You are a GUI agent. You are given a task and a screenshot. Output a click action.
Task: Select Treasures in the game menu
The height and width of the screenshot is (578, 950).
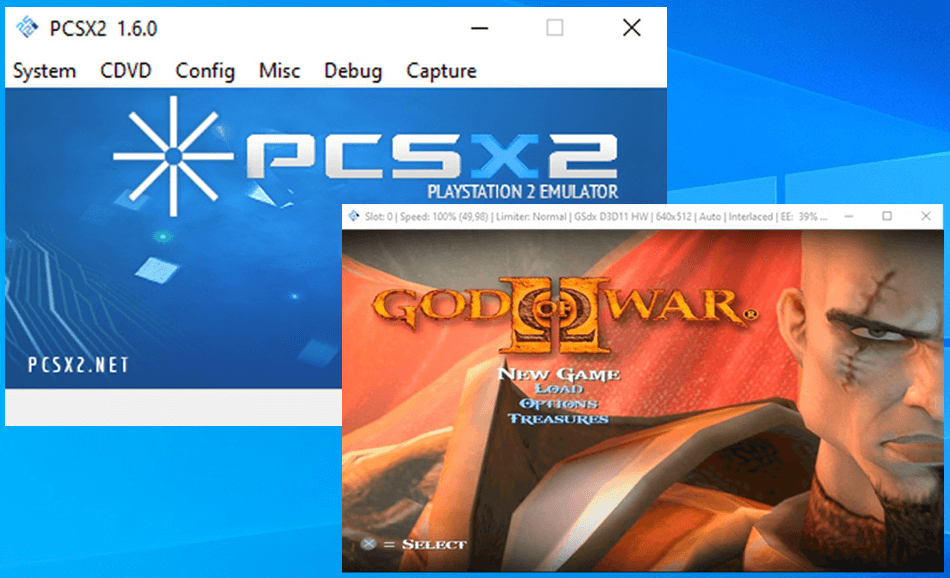point(559,419)
